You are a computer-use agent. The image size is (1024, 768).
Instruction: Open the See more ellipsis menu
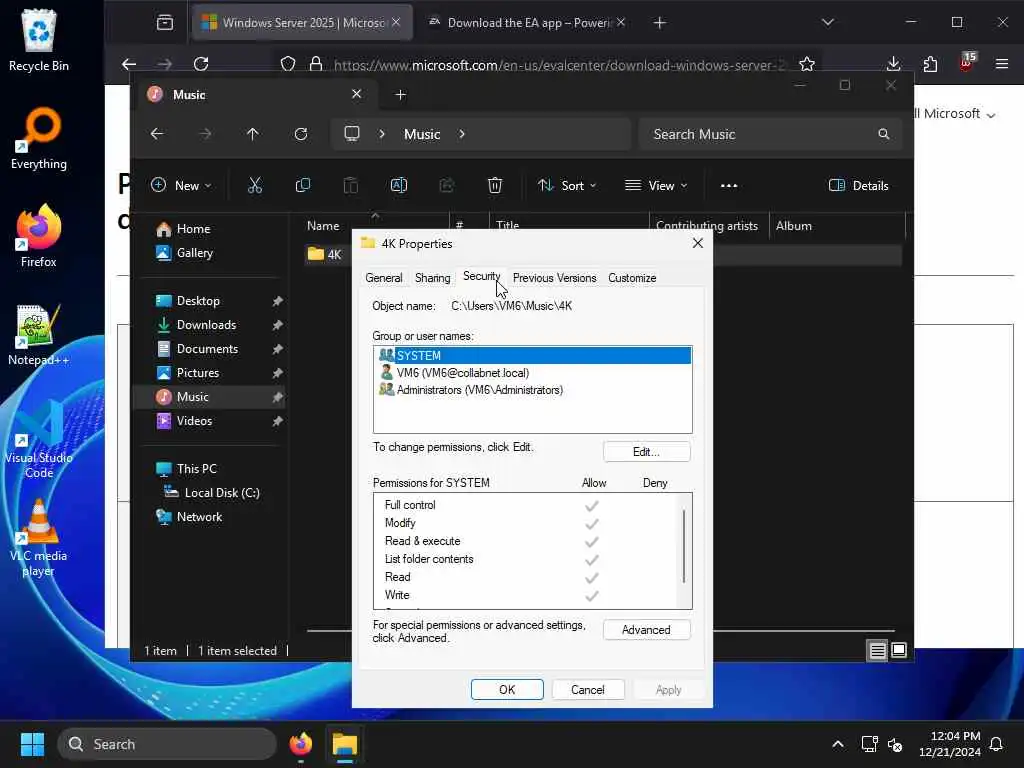pos(729,185)
